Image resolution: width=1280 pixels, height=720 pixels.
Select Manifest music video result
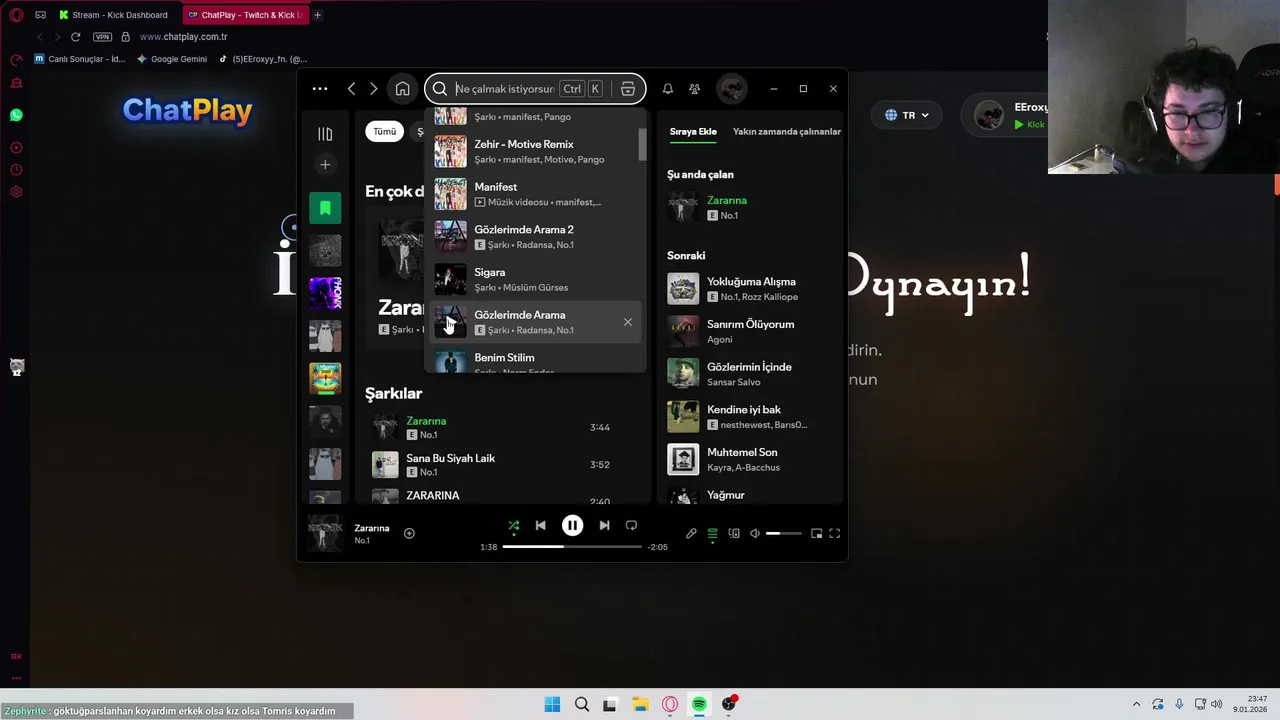536,194
